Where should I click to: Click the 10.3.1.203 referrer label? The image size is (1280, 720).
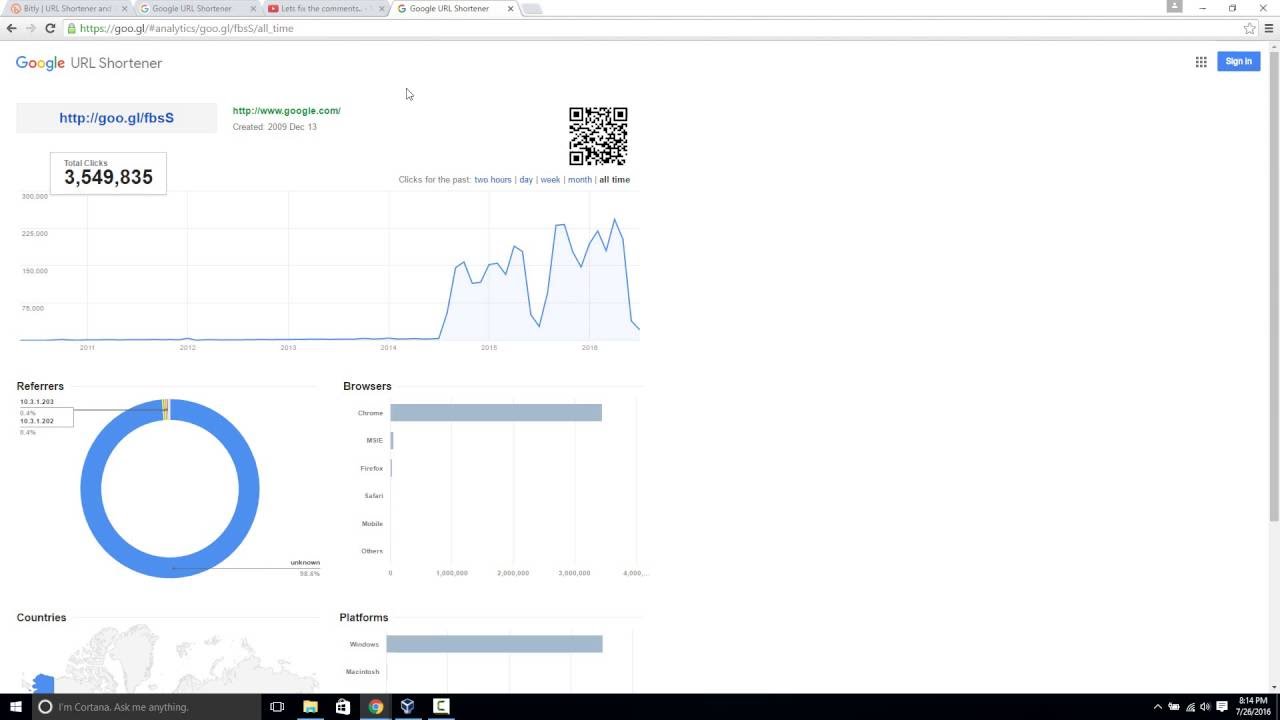[37, 402]
